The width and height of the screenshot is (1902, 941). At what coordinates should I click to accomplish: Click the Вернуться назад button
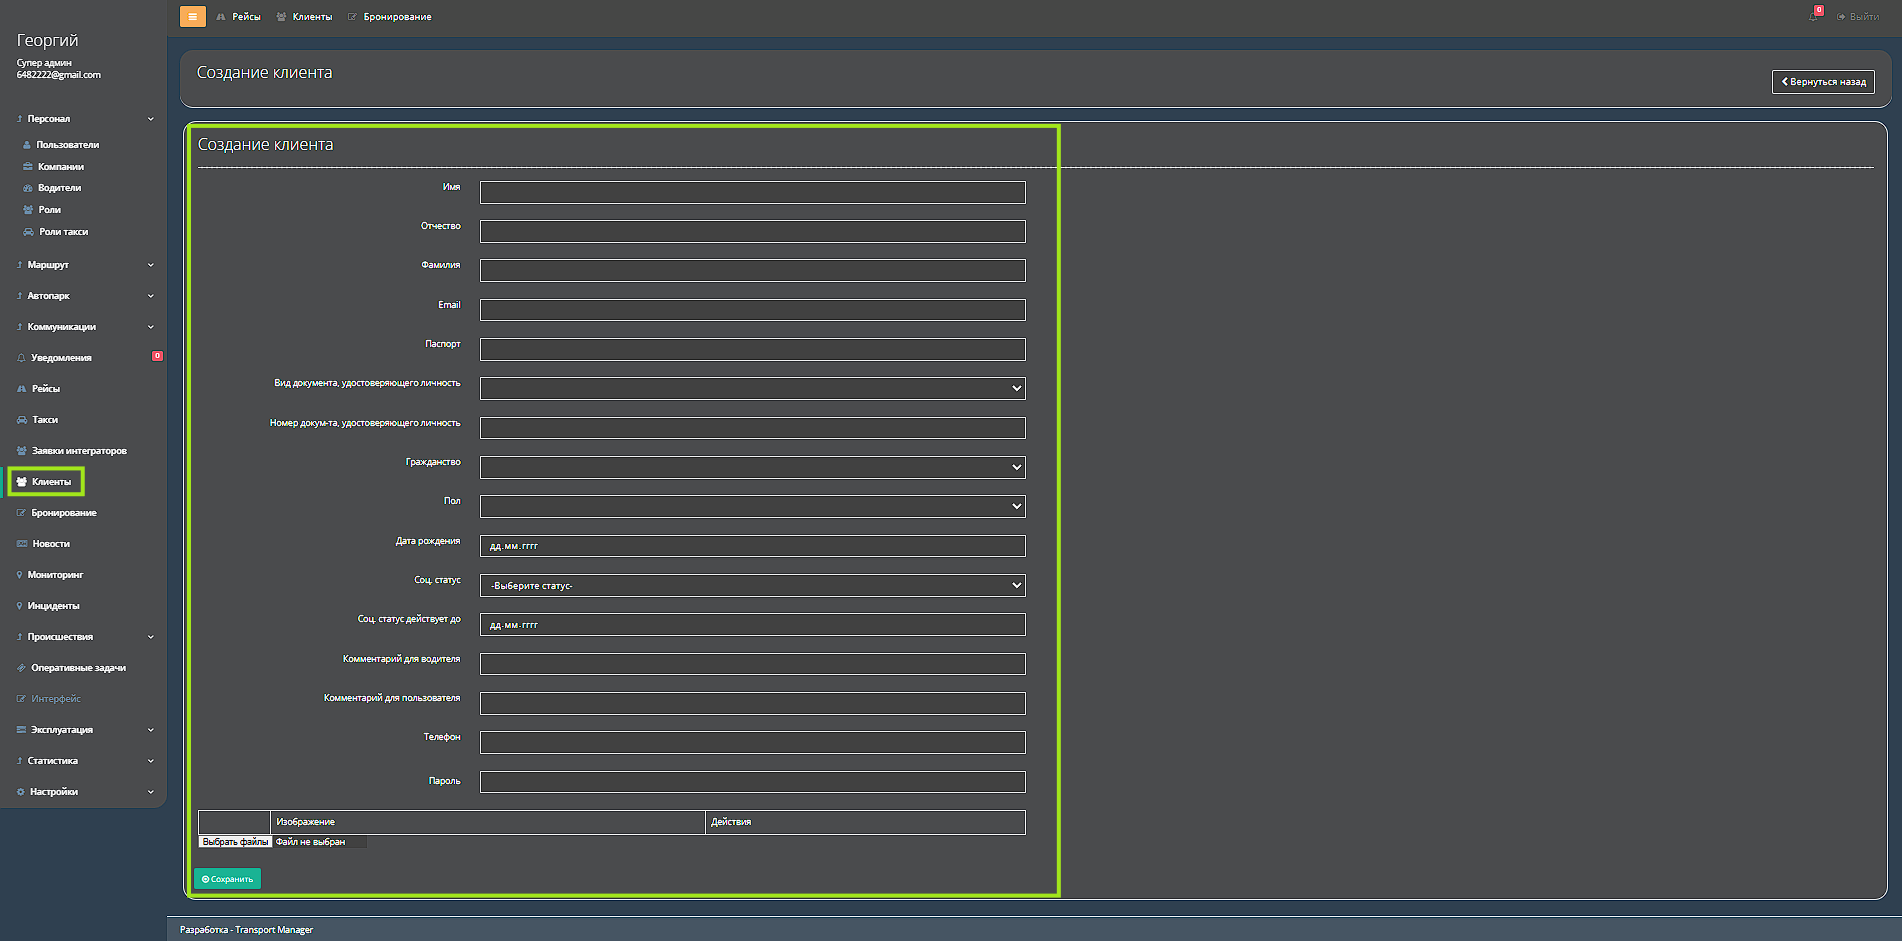pos(1823,82)
